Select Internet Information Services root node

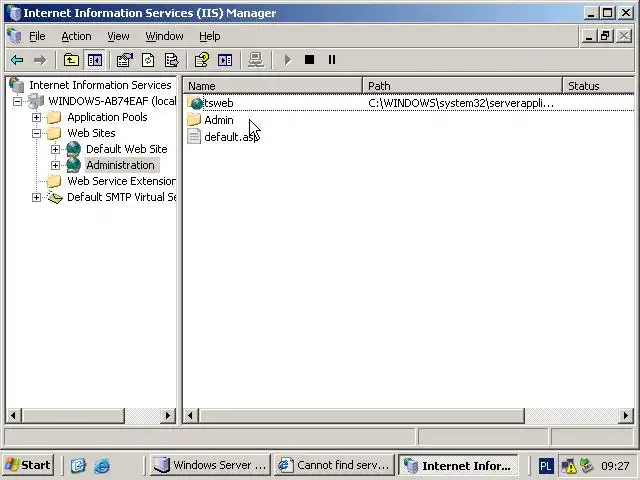tap(100, 85)
